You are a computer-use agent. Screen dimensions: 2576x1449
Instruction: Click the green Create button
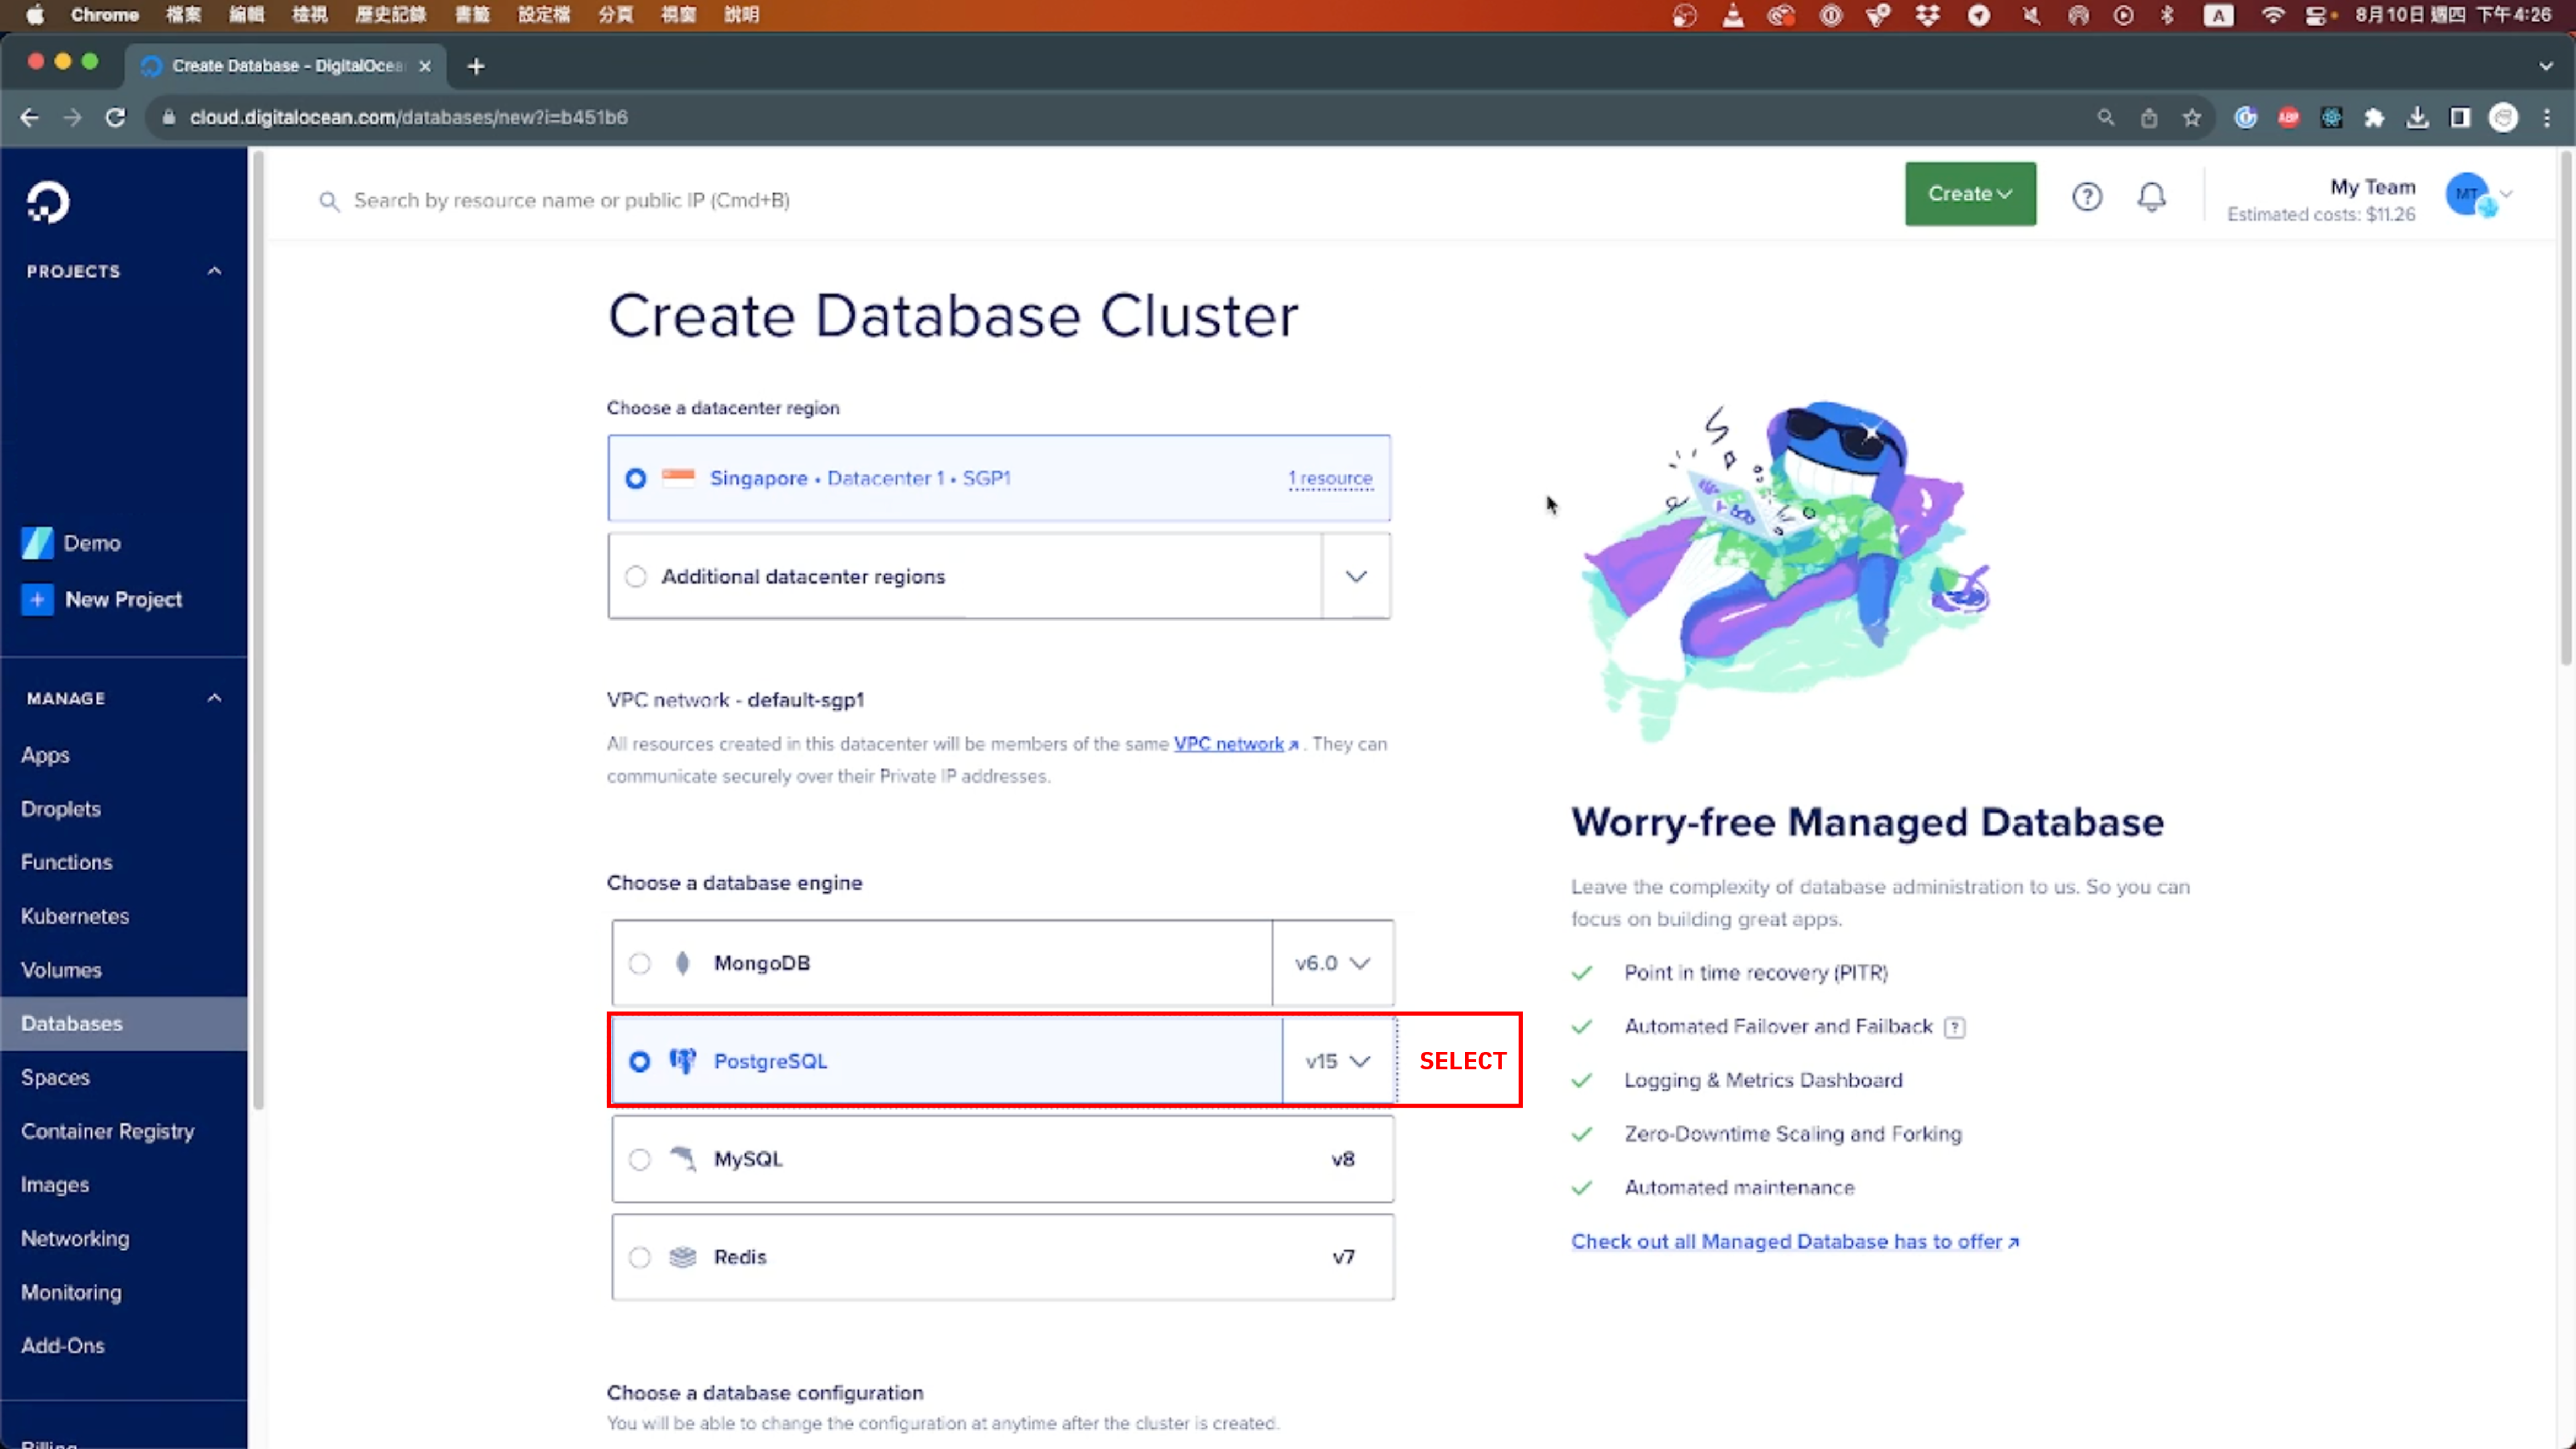coord(1969,193)
